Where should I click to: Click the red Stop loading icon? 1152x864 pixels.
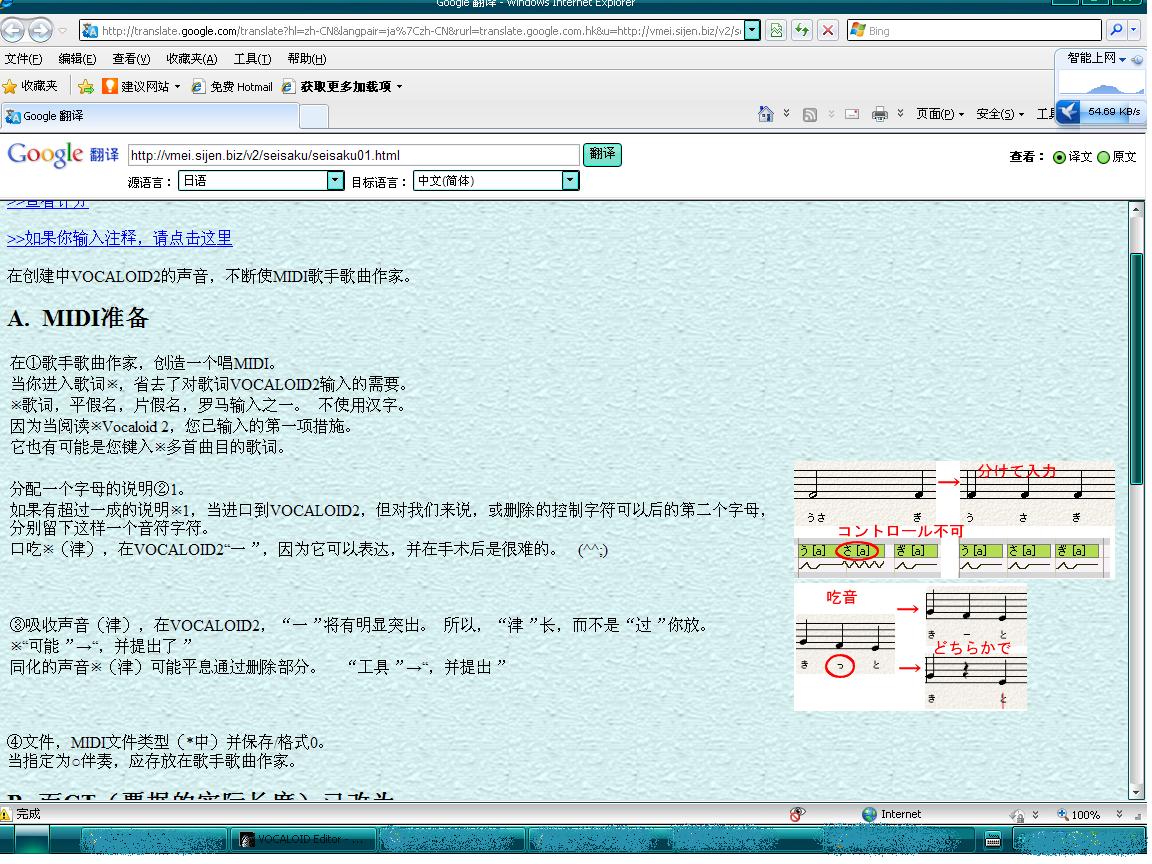click(828, 31)
